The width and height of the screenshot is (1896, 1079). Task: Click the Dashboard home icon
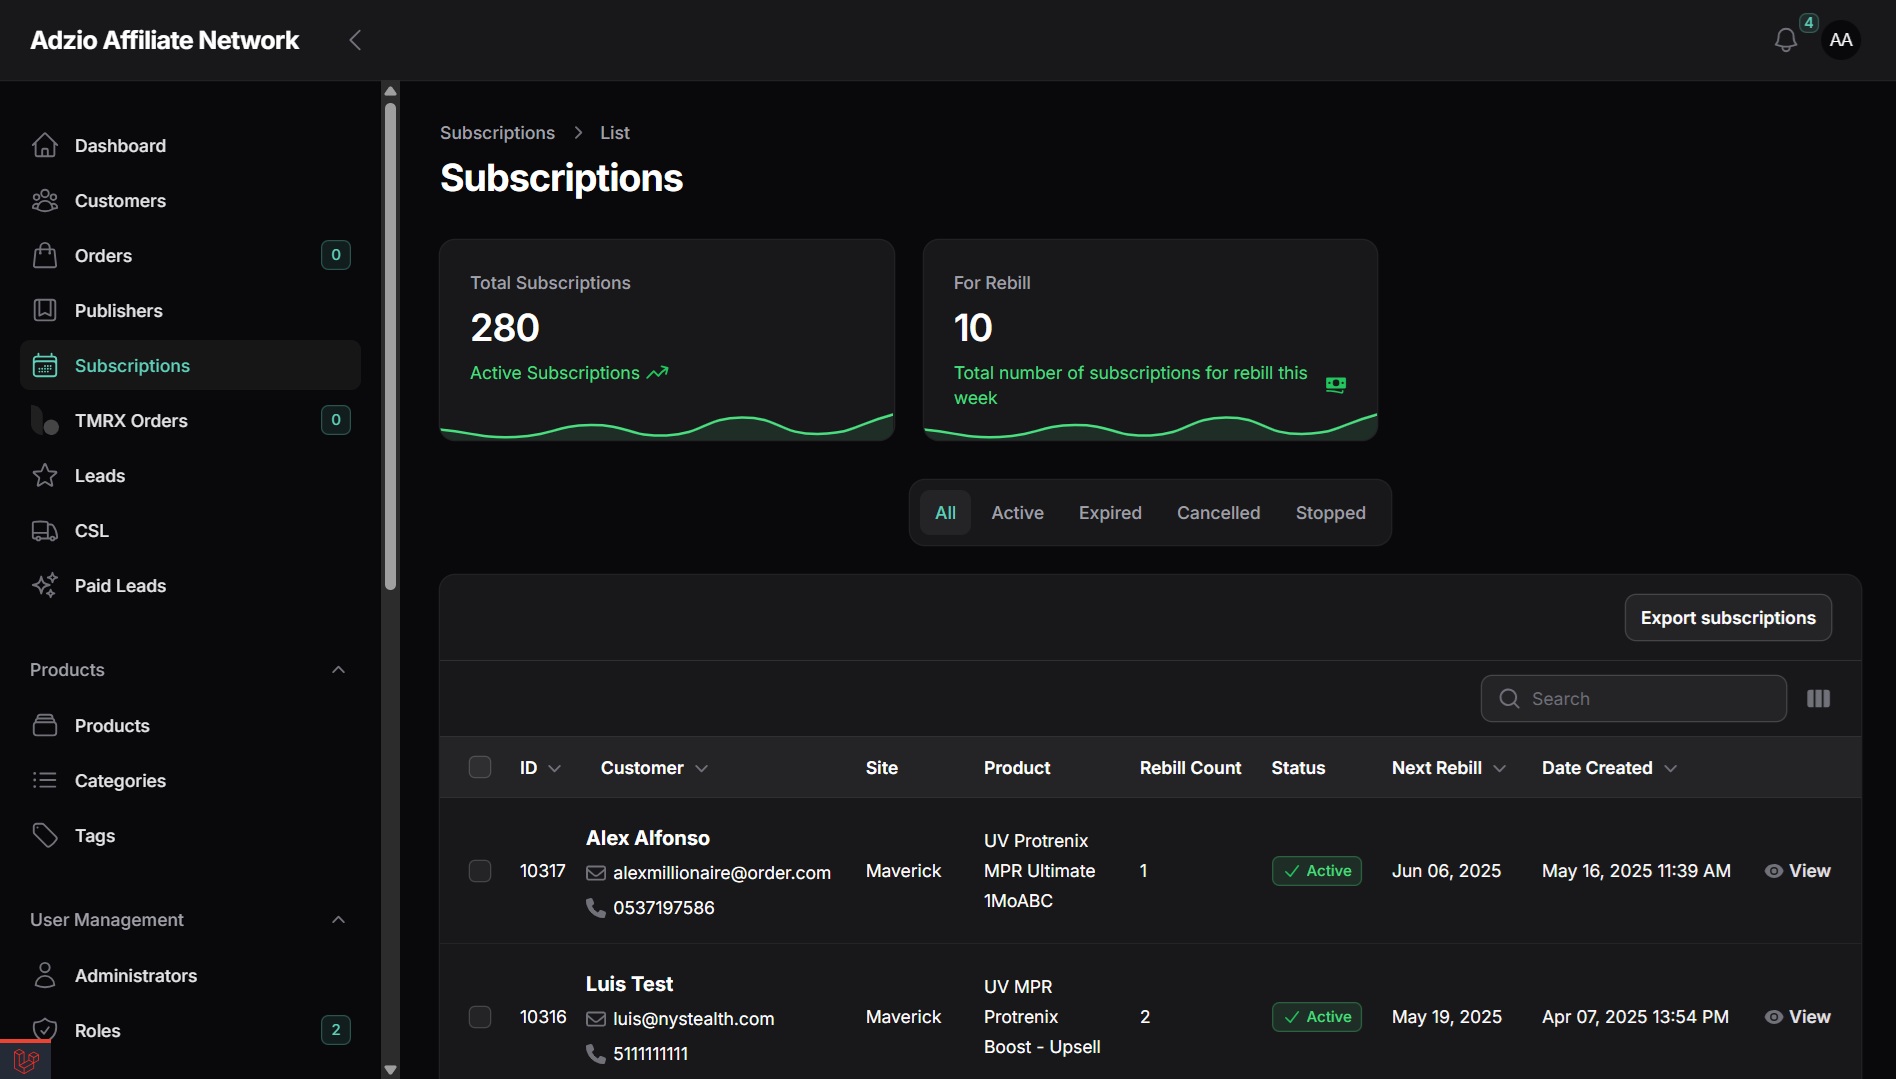click(x=45, y=145)
